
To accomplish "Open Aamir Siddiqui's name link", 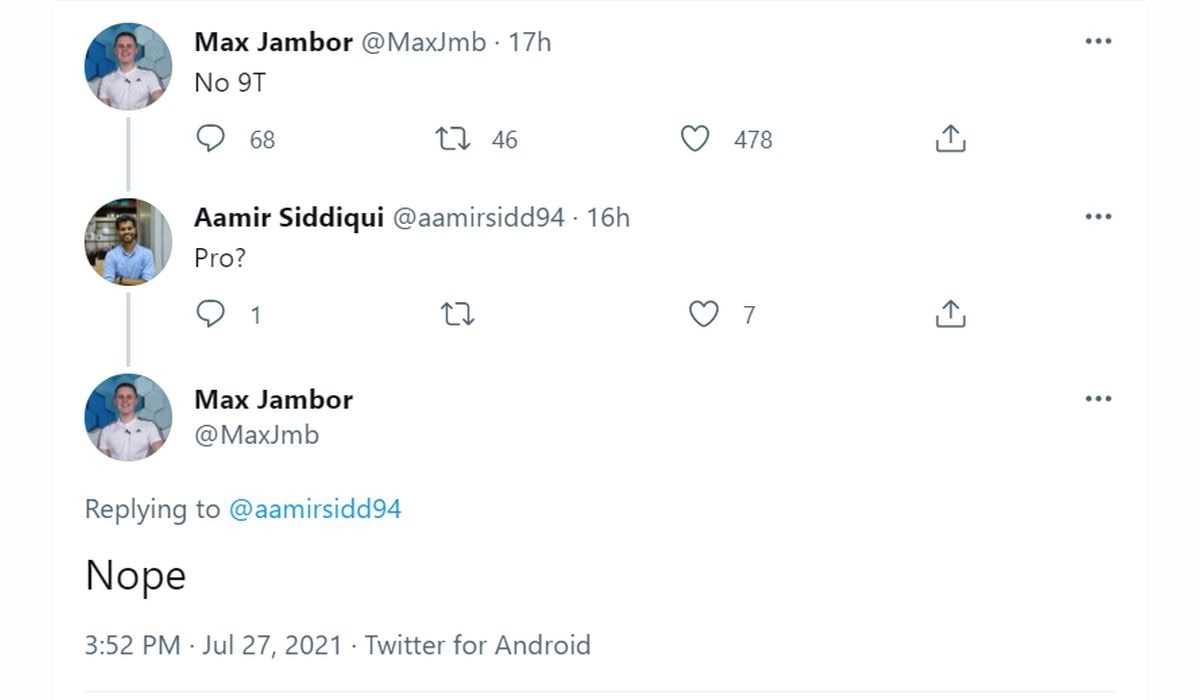I will click(x=288, y=217).
